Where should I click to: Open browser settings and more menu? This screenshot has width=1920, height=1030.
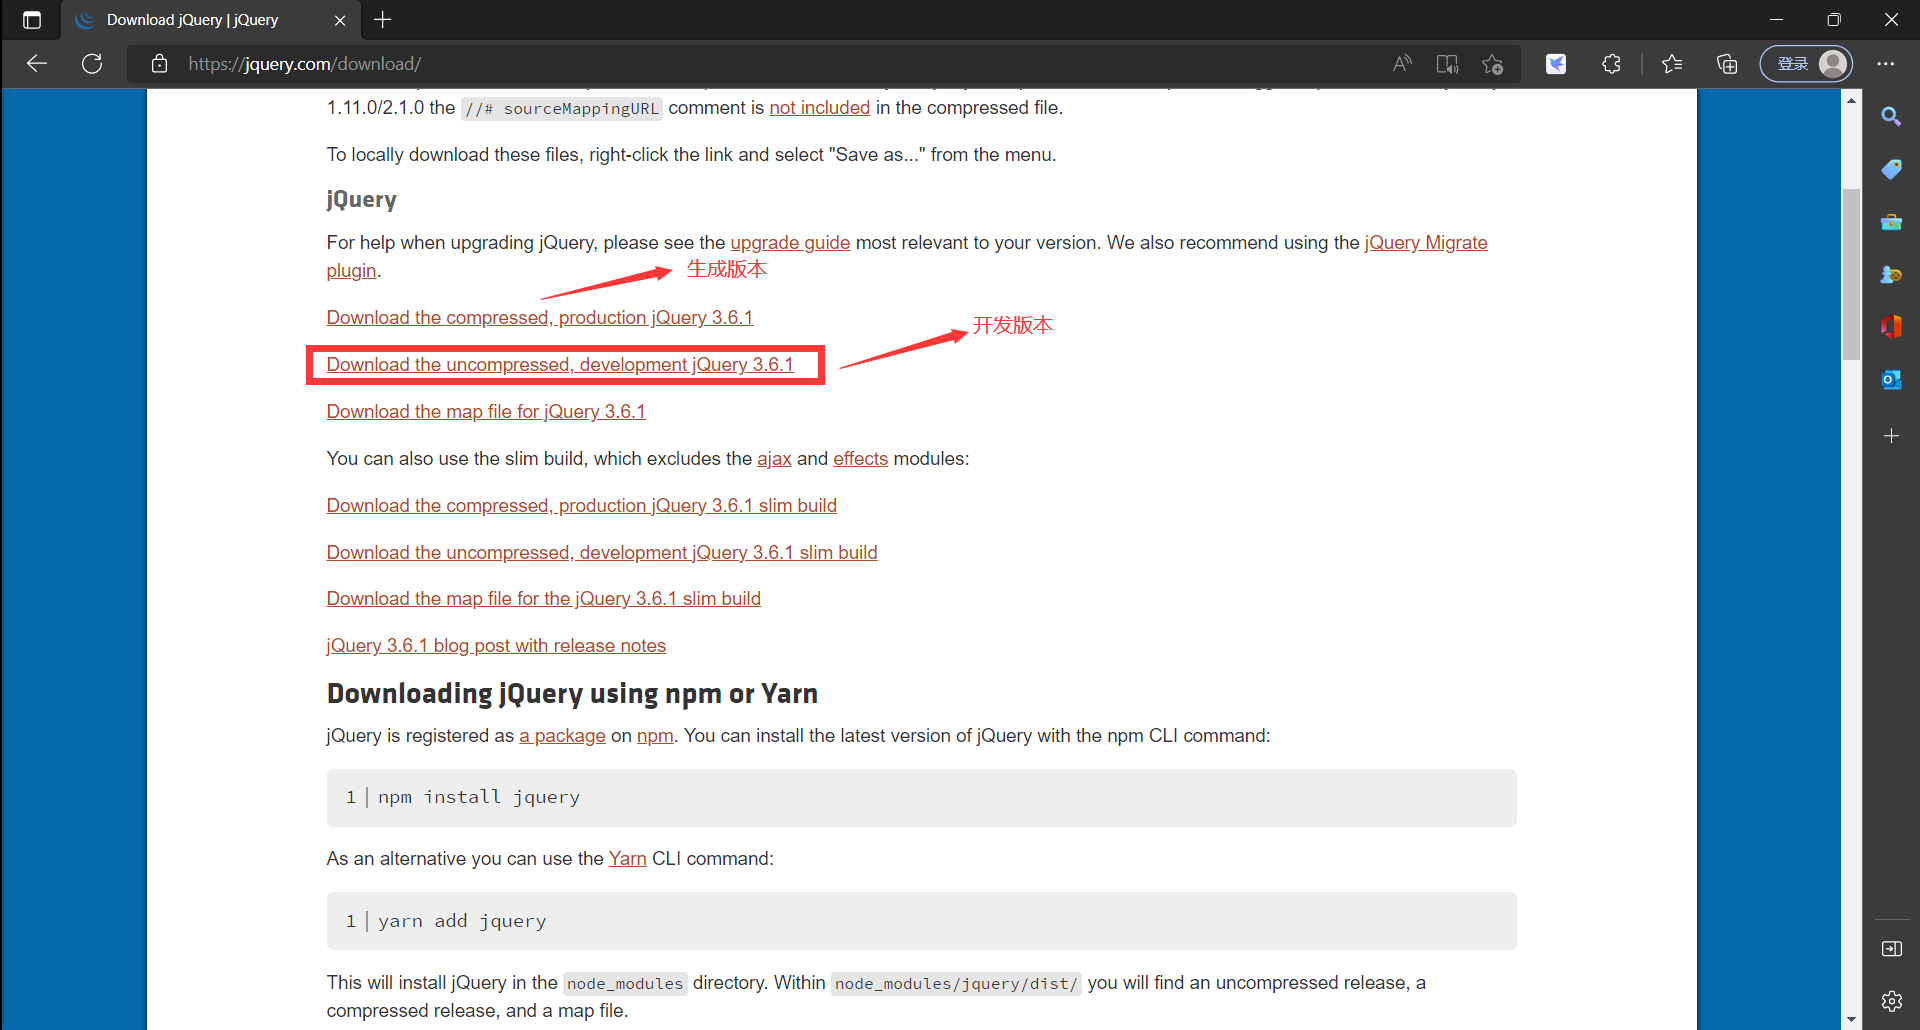(1886, 64)
